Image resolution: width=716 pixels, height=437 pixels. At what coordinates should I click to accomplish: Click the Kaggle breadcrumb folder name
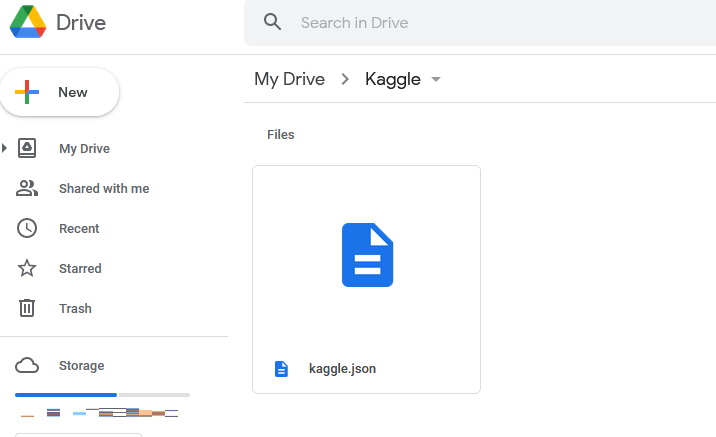point(393,79)
